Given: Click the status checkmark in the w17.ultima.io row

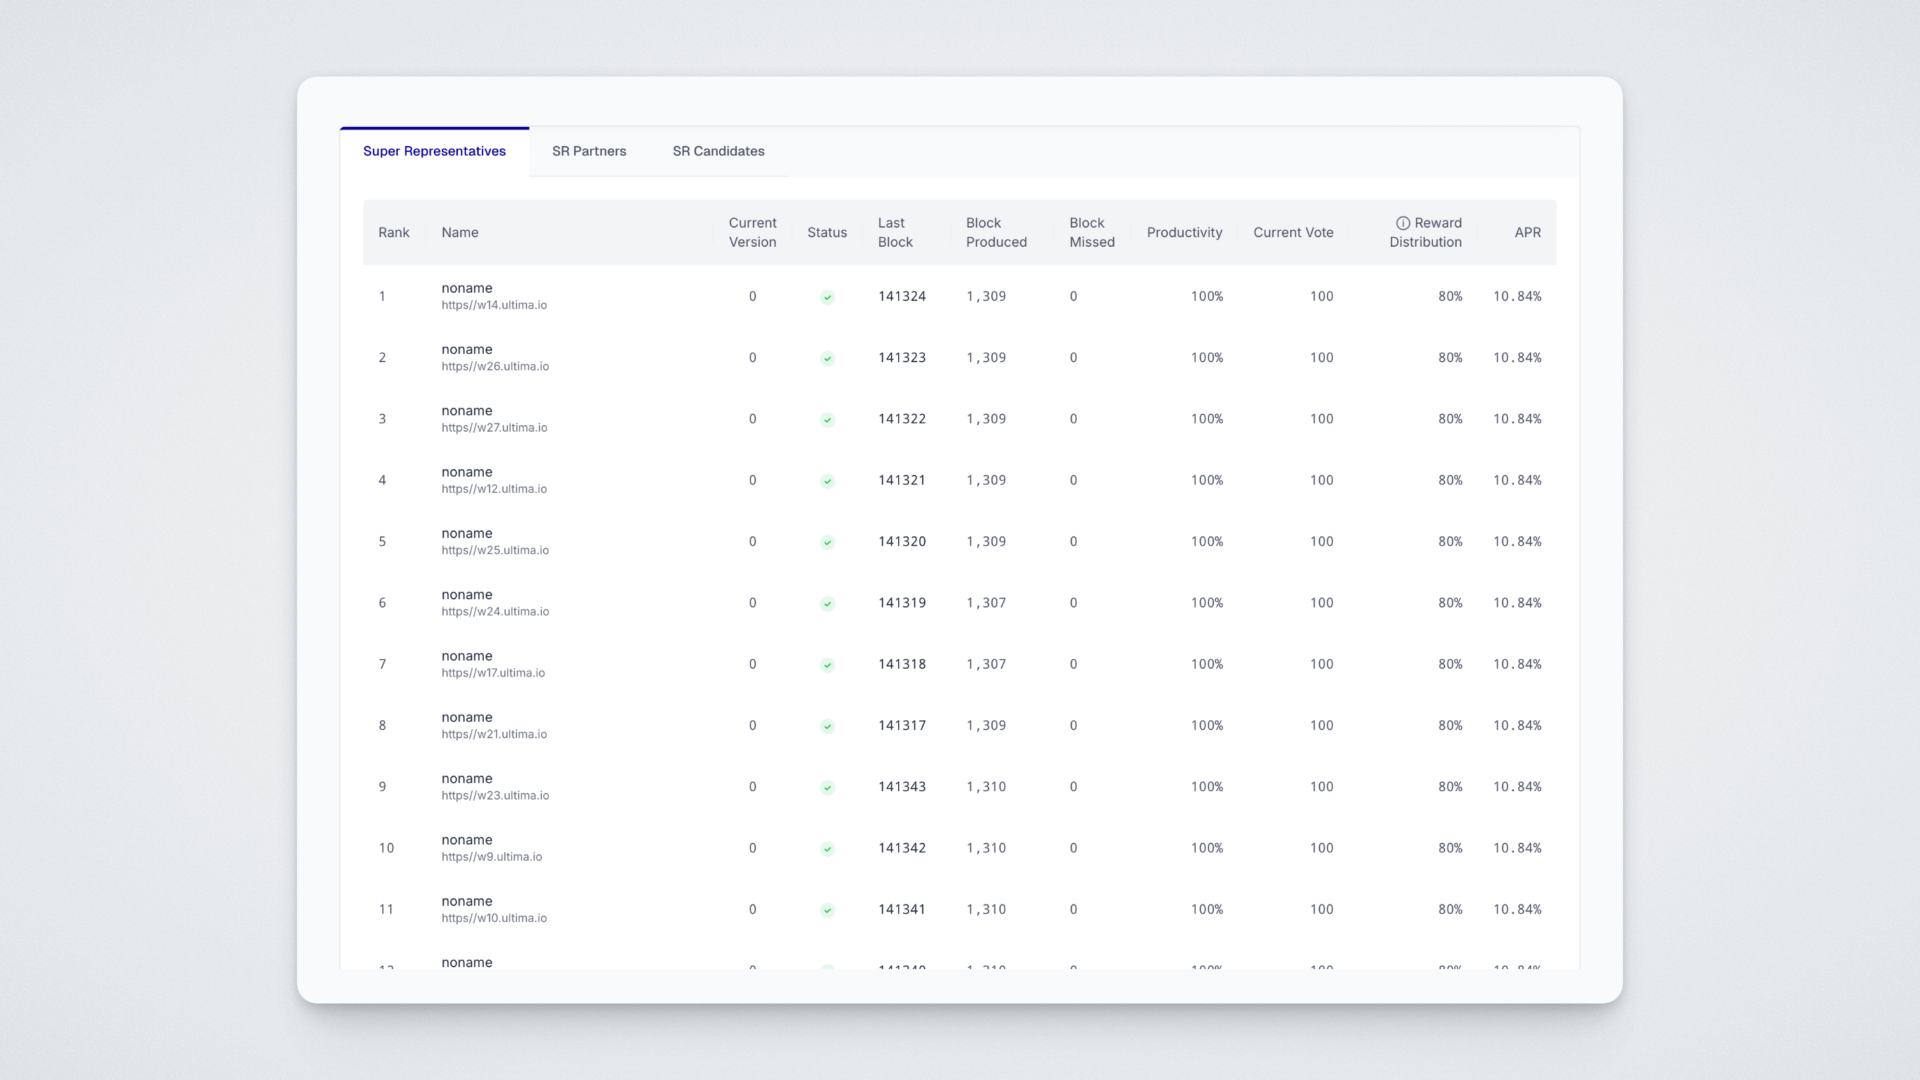Looking at the screenshot, I should click(x=827, y=665).
